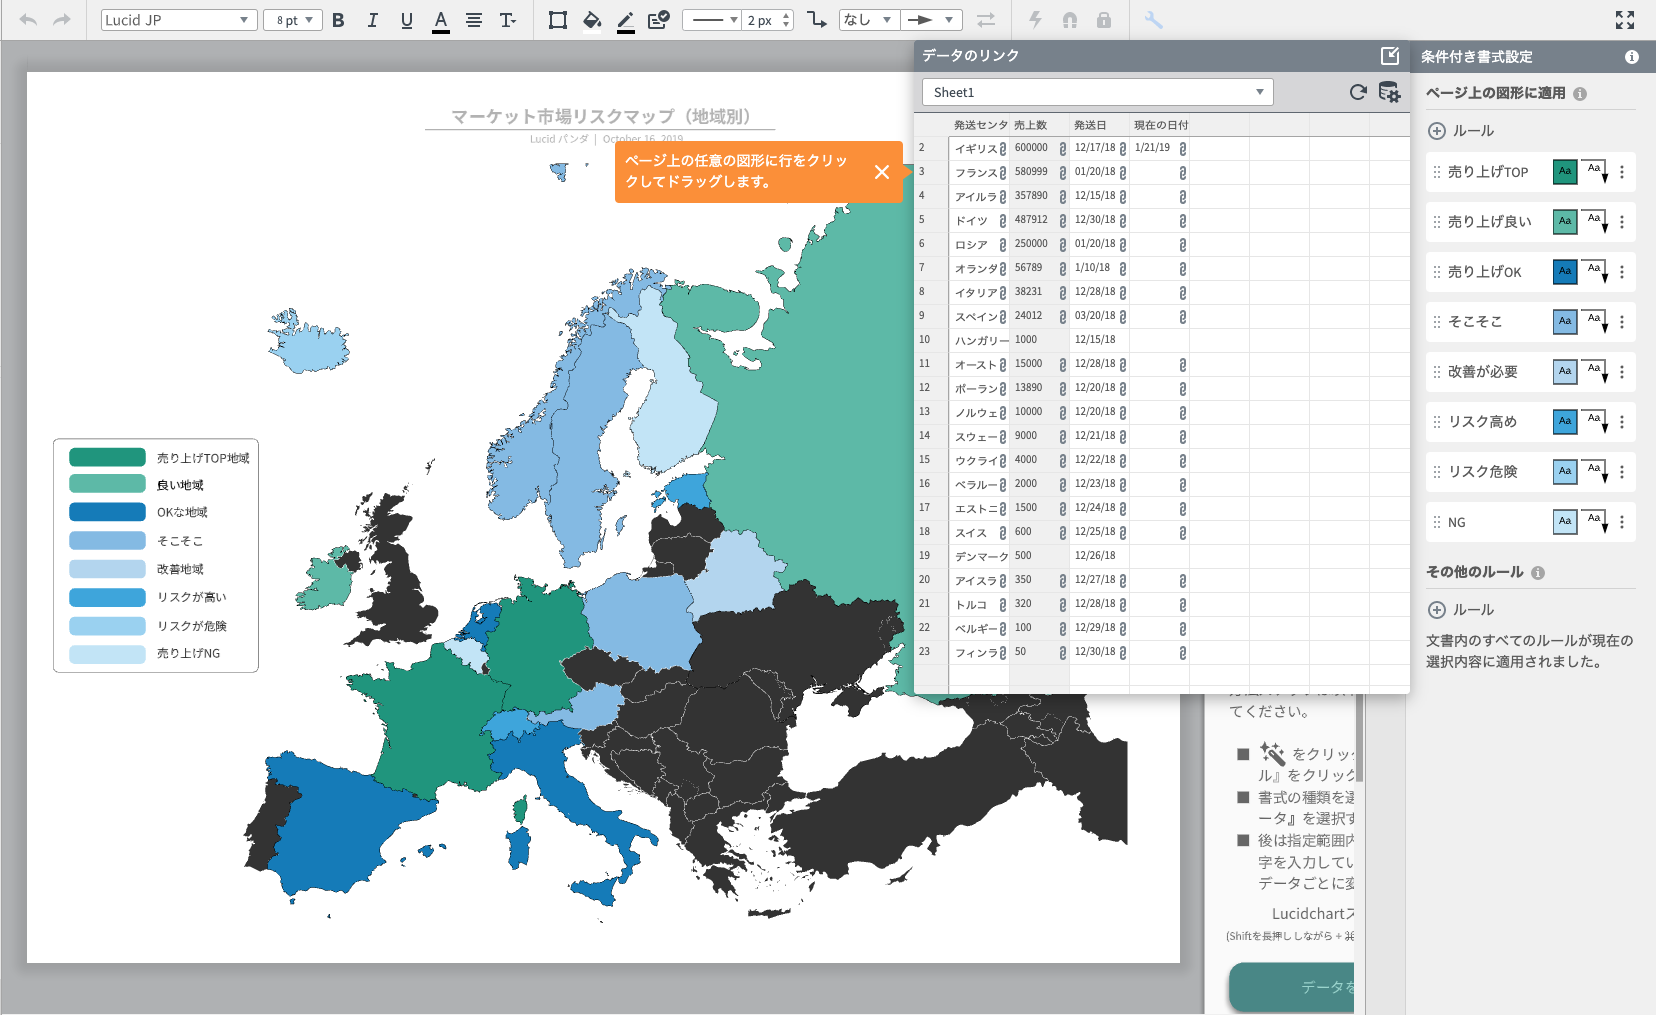Open the Lucid JP font dropdown
1656x1015 pixels.
pyautogui.click(x=177, y=20)
